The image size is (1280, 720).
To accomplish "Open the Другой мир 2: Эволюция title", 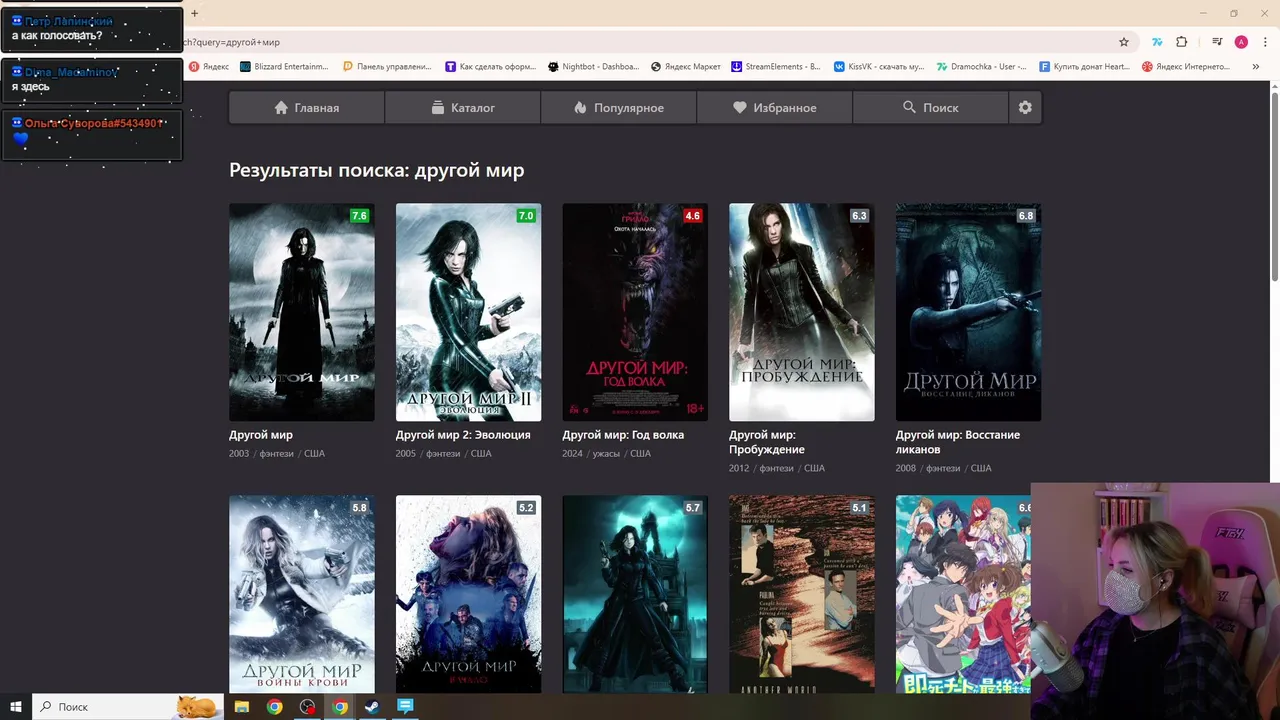I will pyautogui.click(x=463, y=435).
